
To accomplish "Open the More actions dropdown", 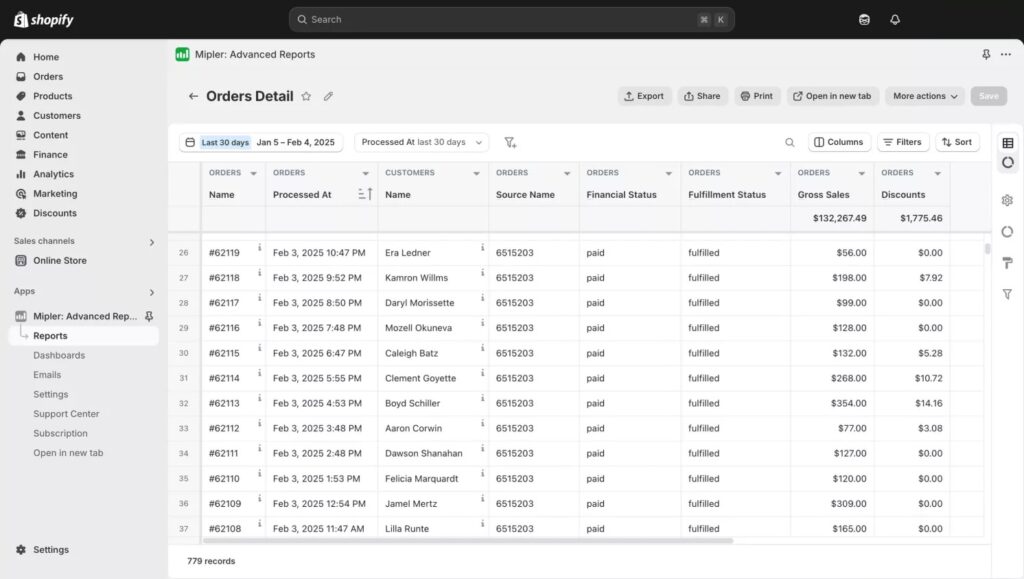I will click(x=924, y=96).
